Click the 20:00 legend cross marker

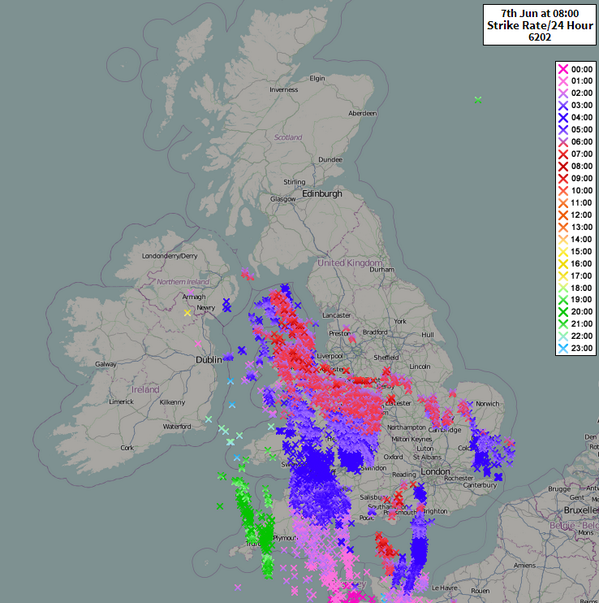563,312
